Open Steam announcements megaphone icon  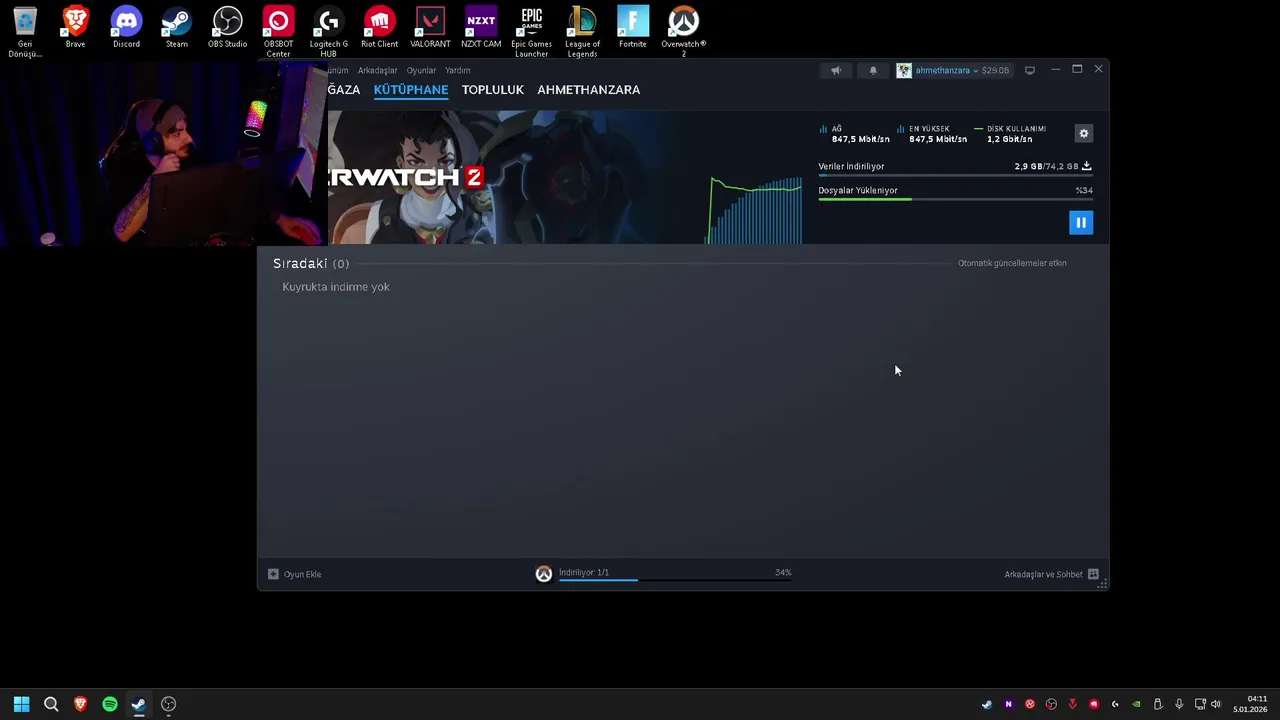pyautogui.click(x=836, y=70)
